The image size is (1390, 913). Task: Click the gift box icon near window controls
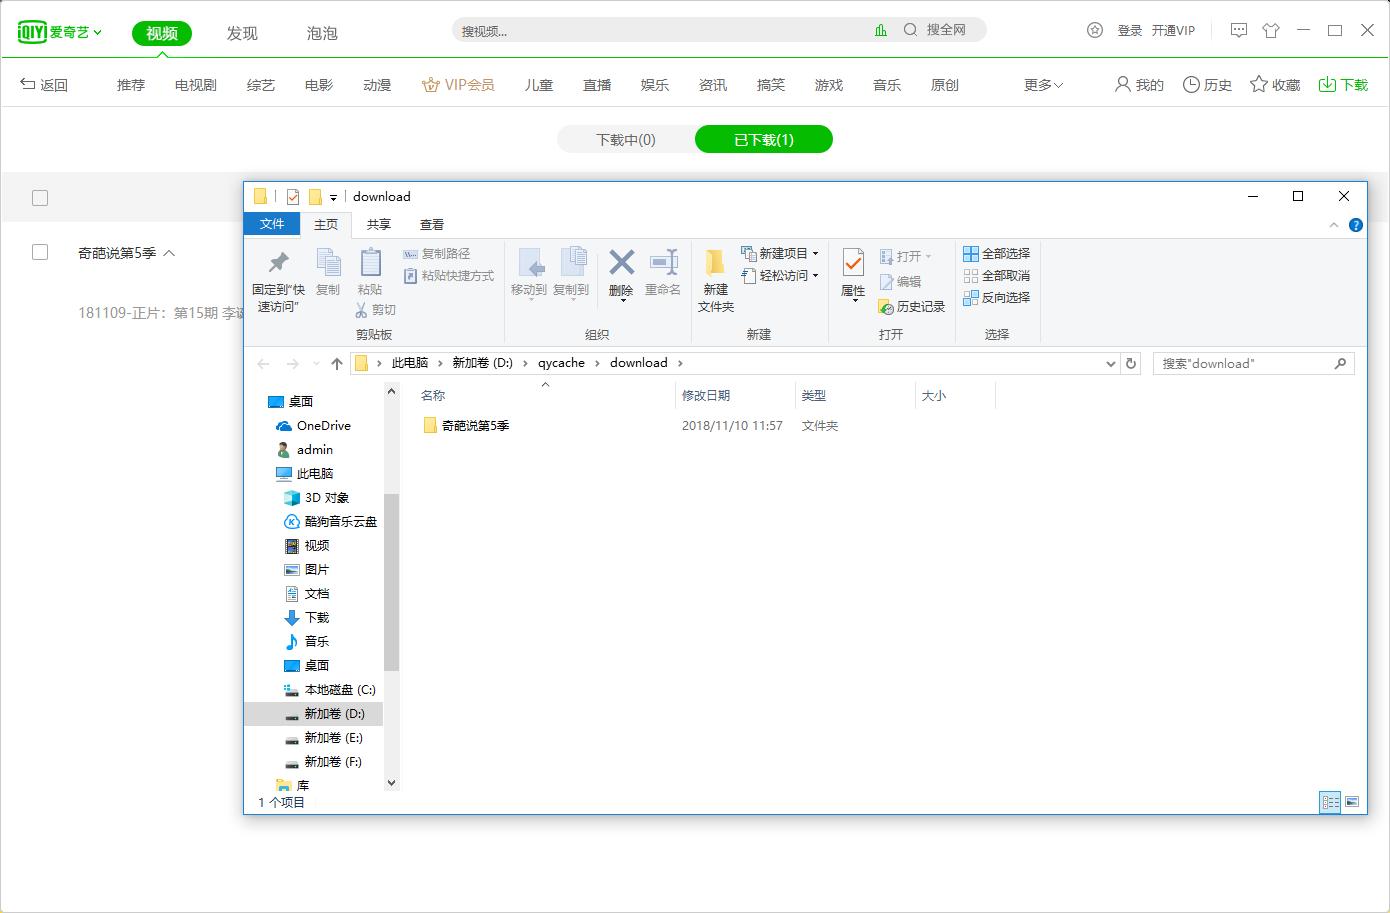click(x=1271, y=31)
